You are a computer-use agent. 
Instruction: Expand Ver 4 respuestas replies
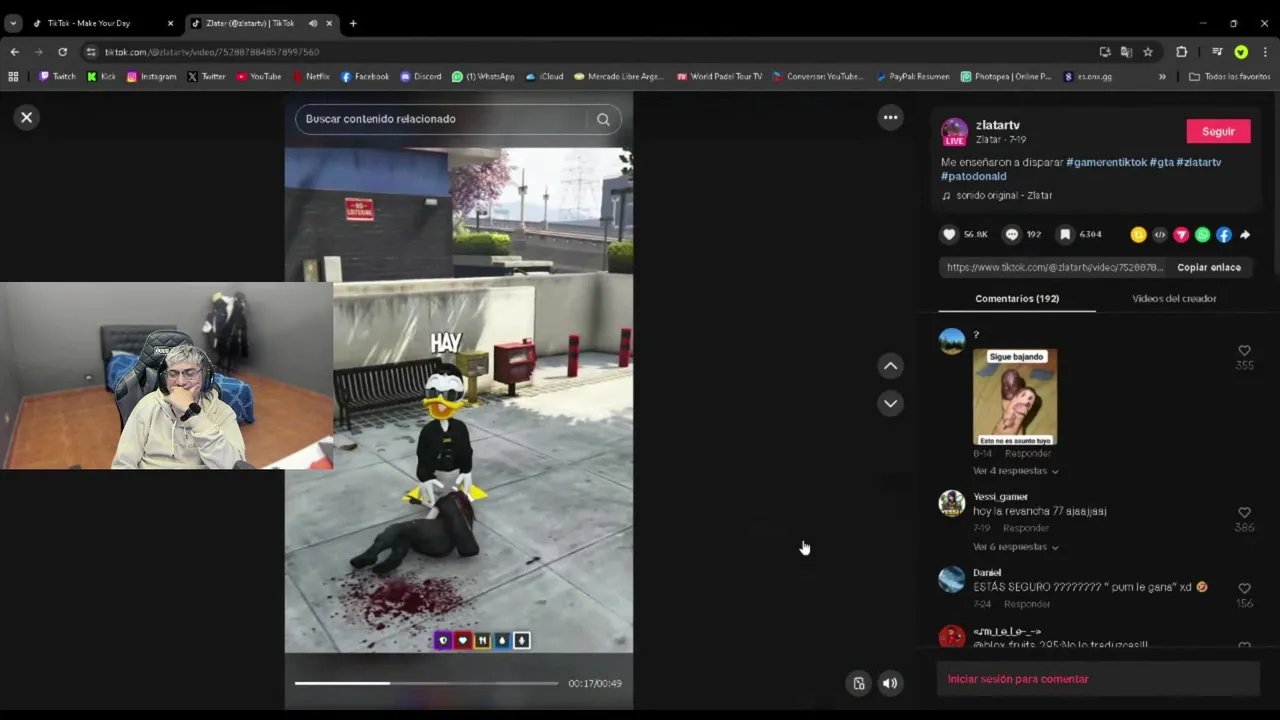pyautogui.click(x=1015, y=471)
